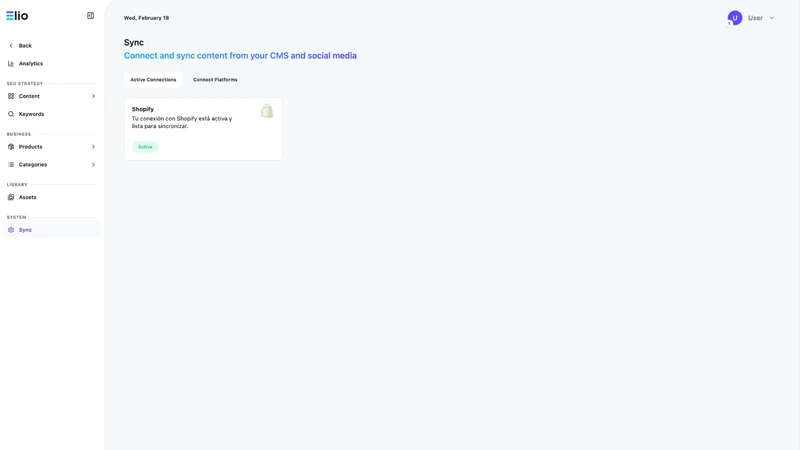Click the Analytics chart icon
800x450 pixels.
pyautogui.click(x=11, y=63)
